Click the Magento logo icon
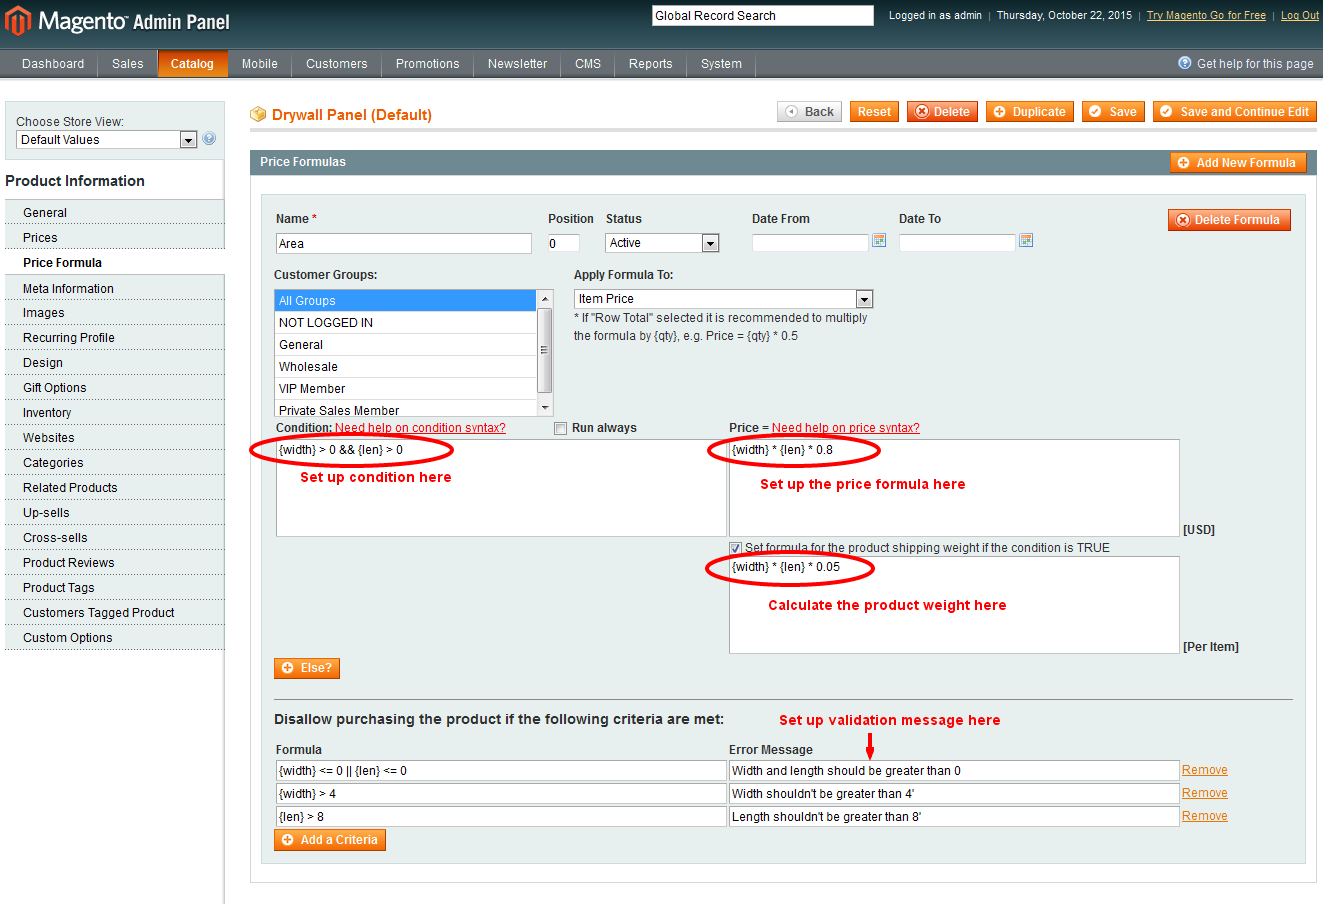Viewport: 1323px width, 904px height. tap(18, 21)
